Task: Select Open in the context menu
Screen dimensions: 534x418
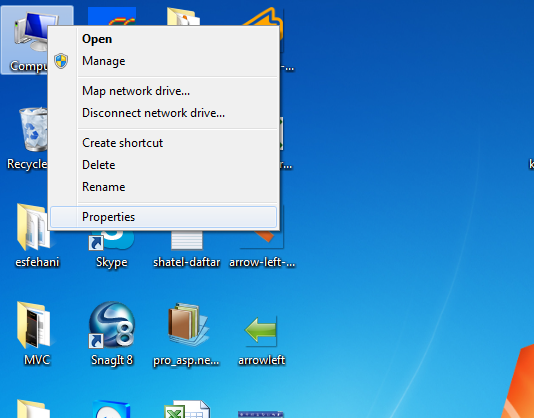Action: click(163, 39)
